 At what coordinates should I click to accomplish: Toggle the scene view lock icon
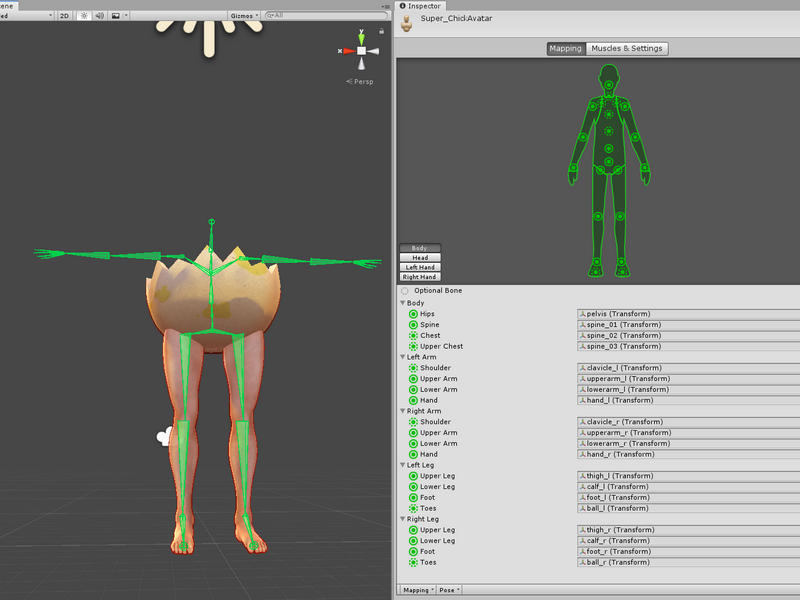(381, 31)
